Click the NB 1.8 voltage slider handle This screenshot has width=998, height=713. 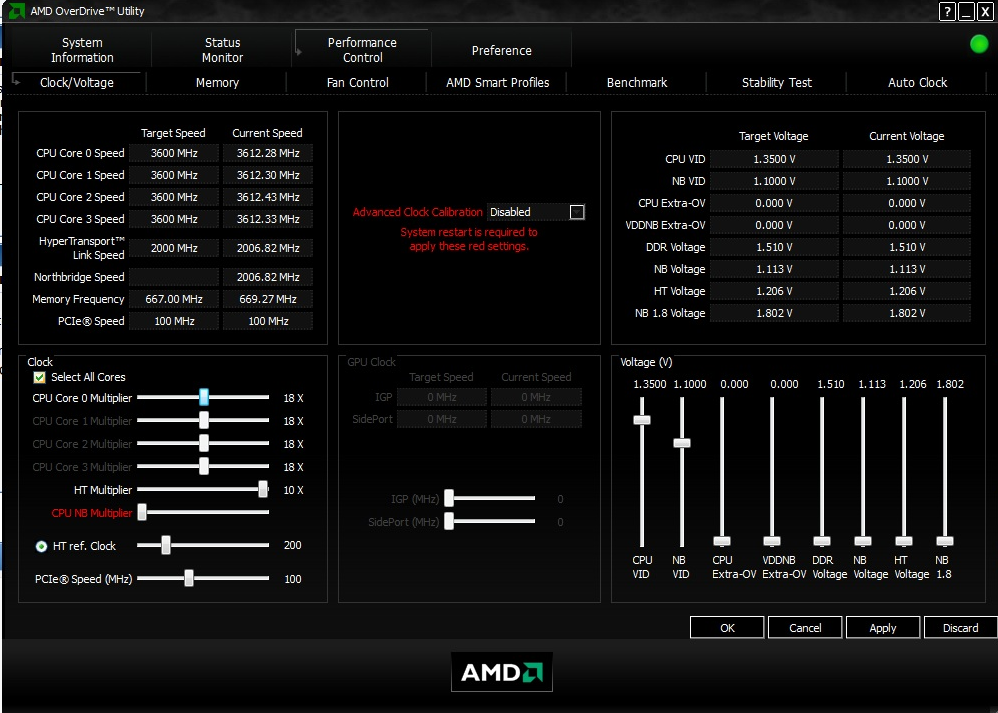tap(945, 541)
